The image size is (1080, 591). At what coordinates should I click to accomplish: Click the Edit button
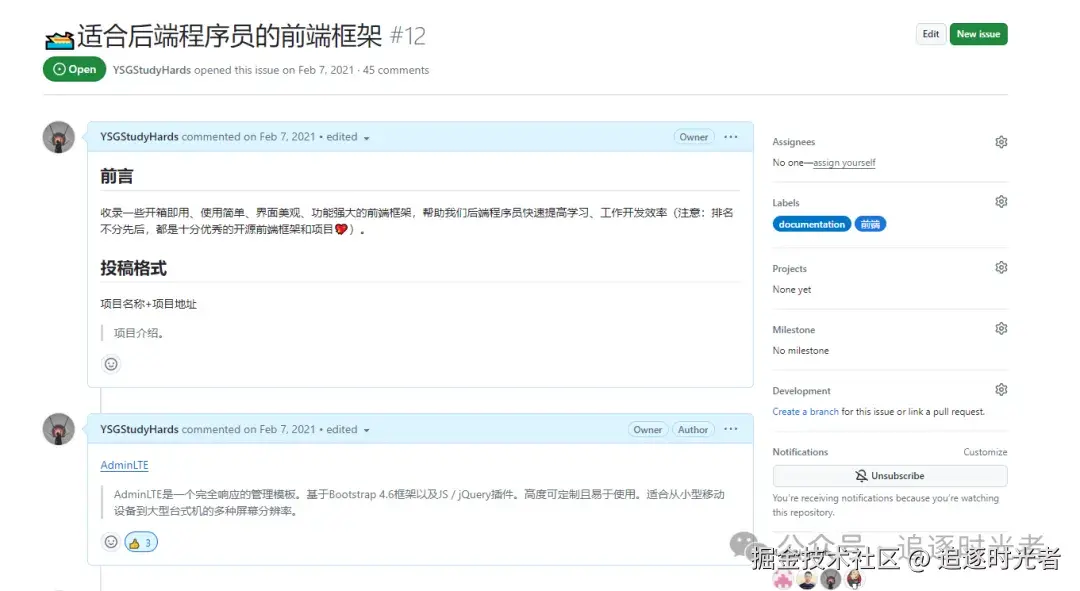(930, 33)
